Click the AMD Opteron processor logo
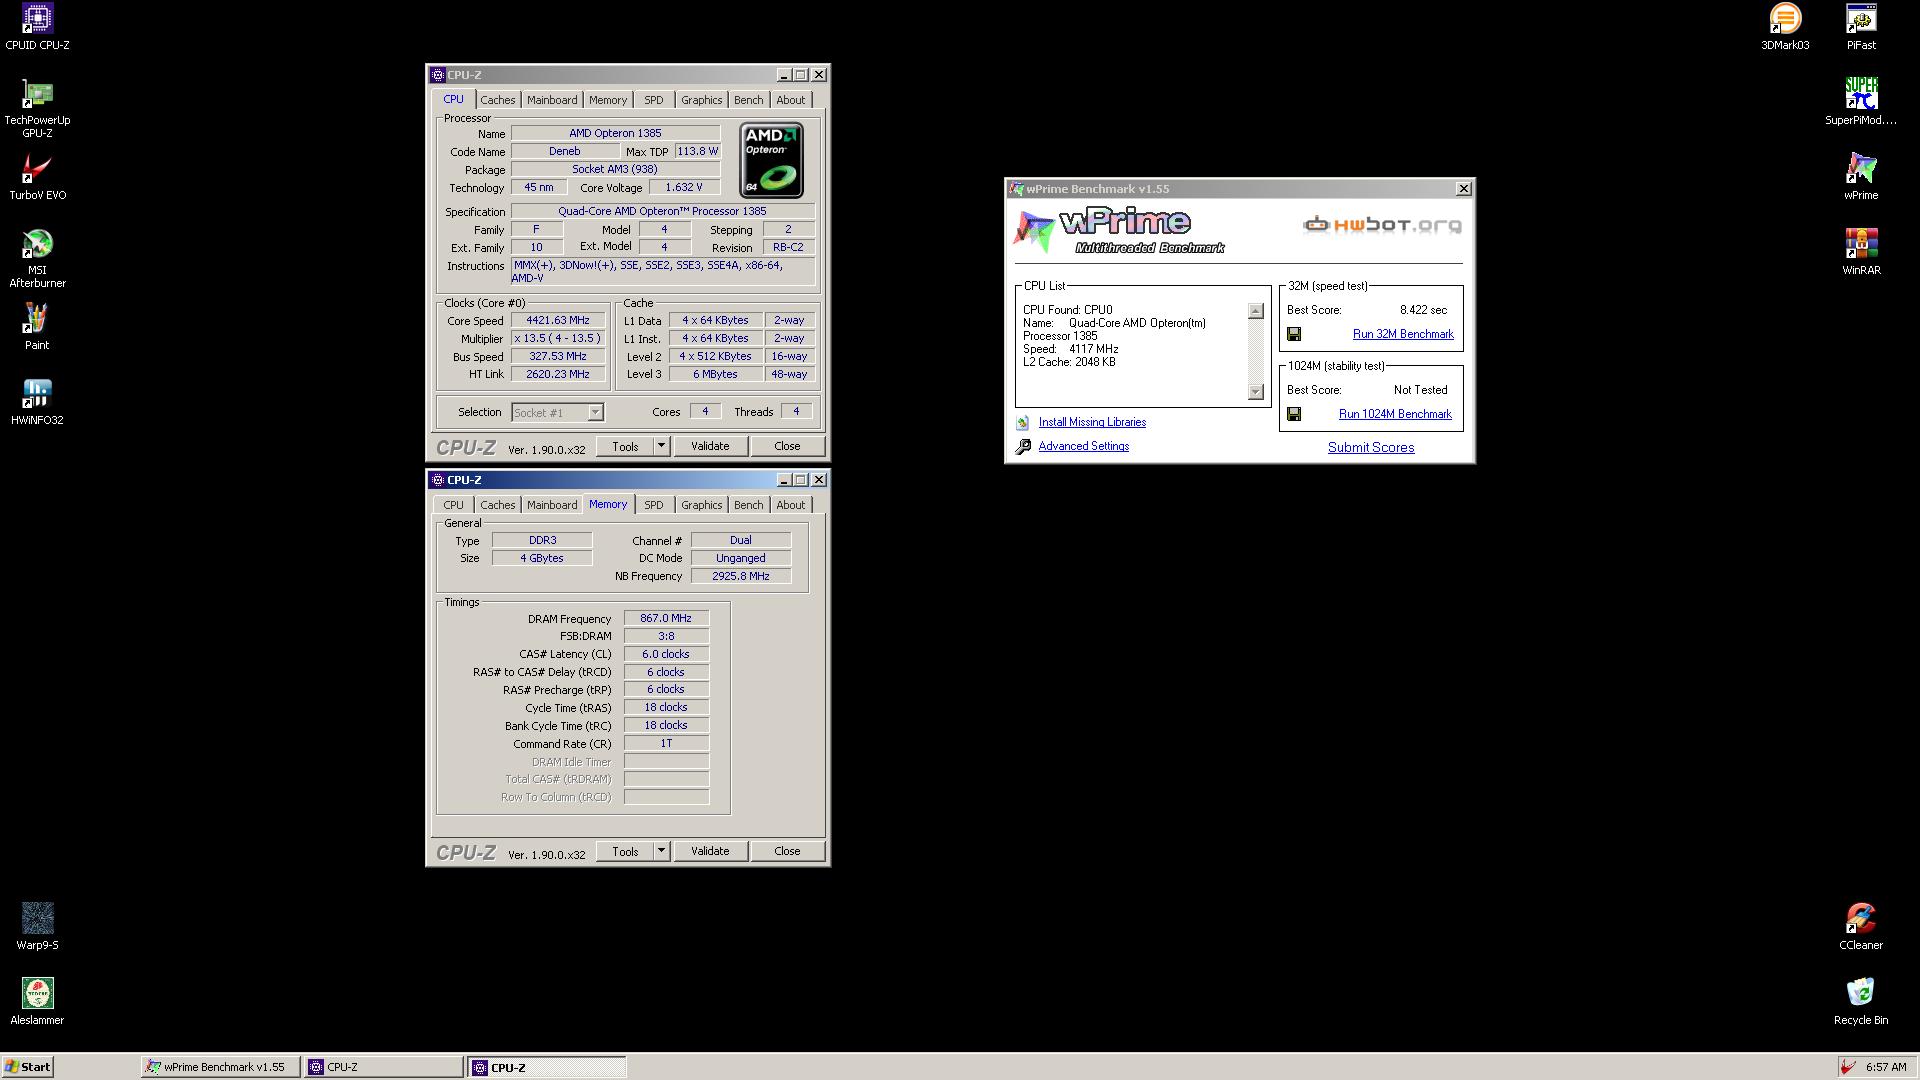Image resolution: width=1920 pixels, height=1080 pixels. click(x=771, y=160)
